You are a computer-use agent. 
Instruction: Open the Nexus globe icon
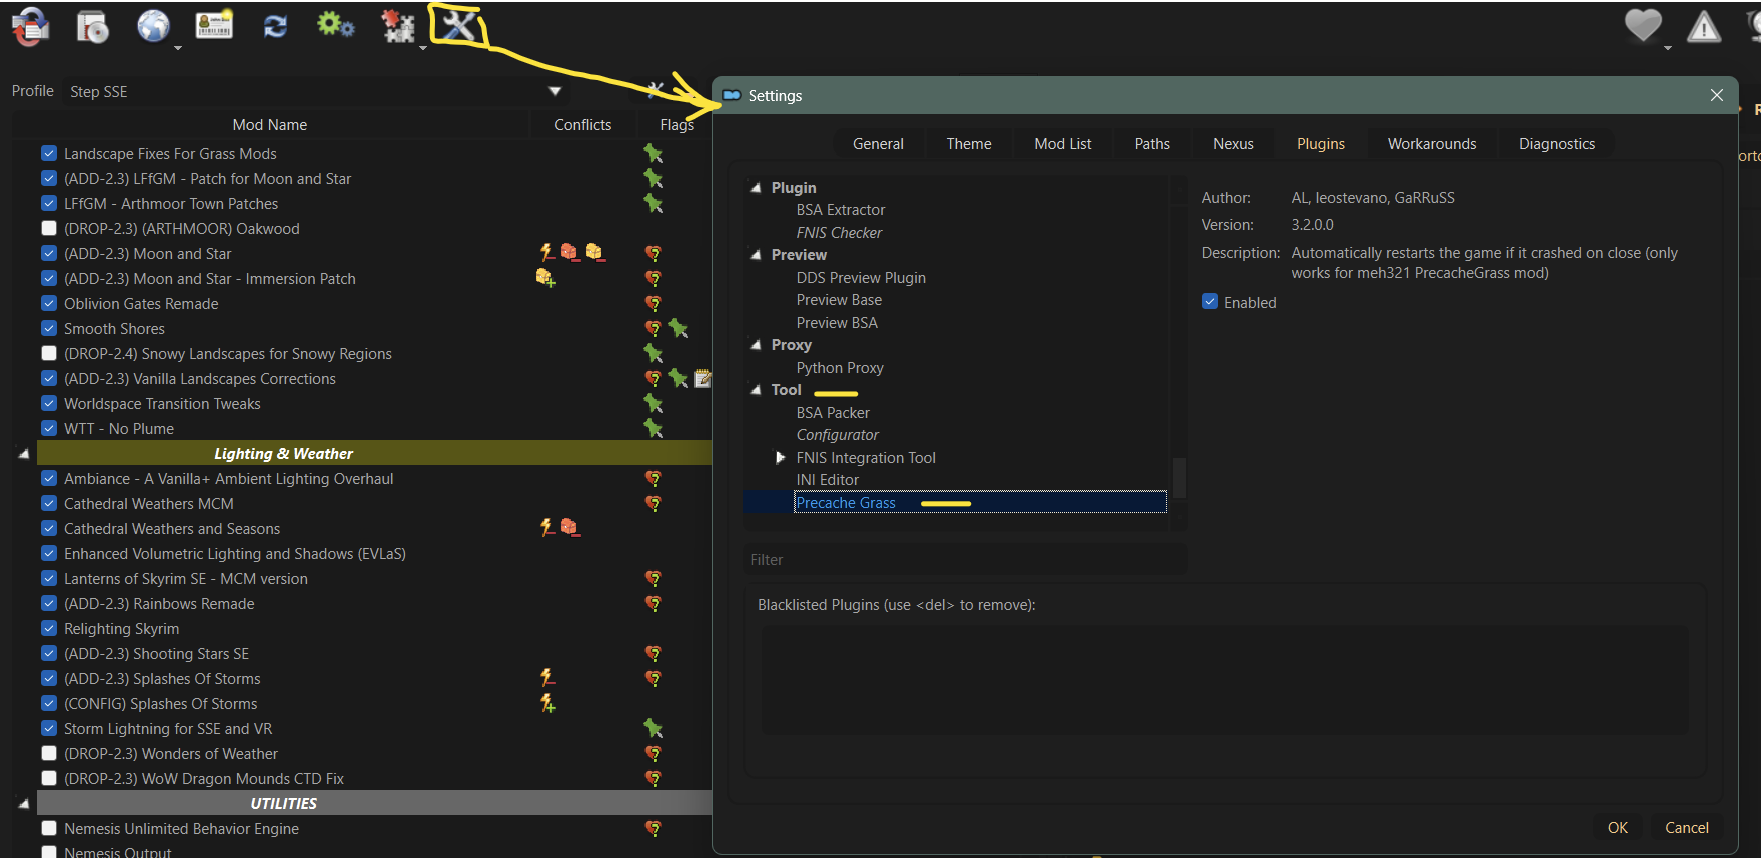pos(153,26)
